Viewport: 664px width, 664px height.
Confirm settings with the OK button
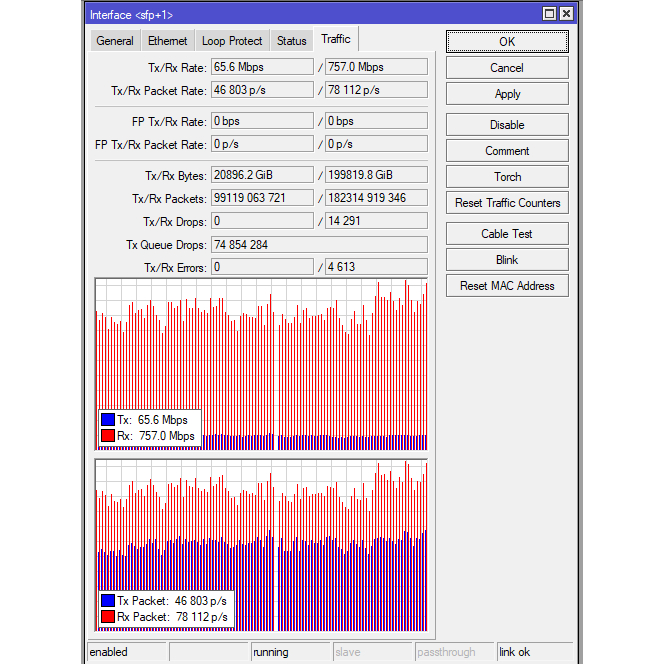pyautogui.click(x=507, y=42)
